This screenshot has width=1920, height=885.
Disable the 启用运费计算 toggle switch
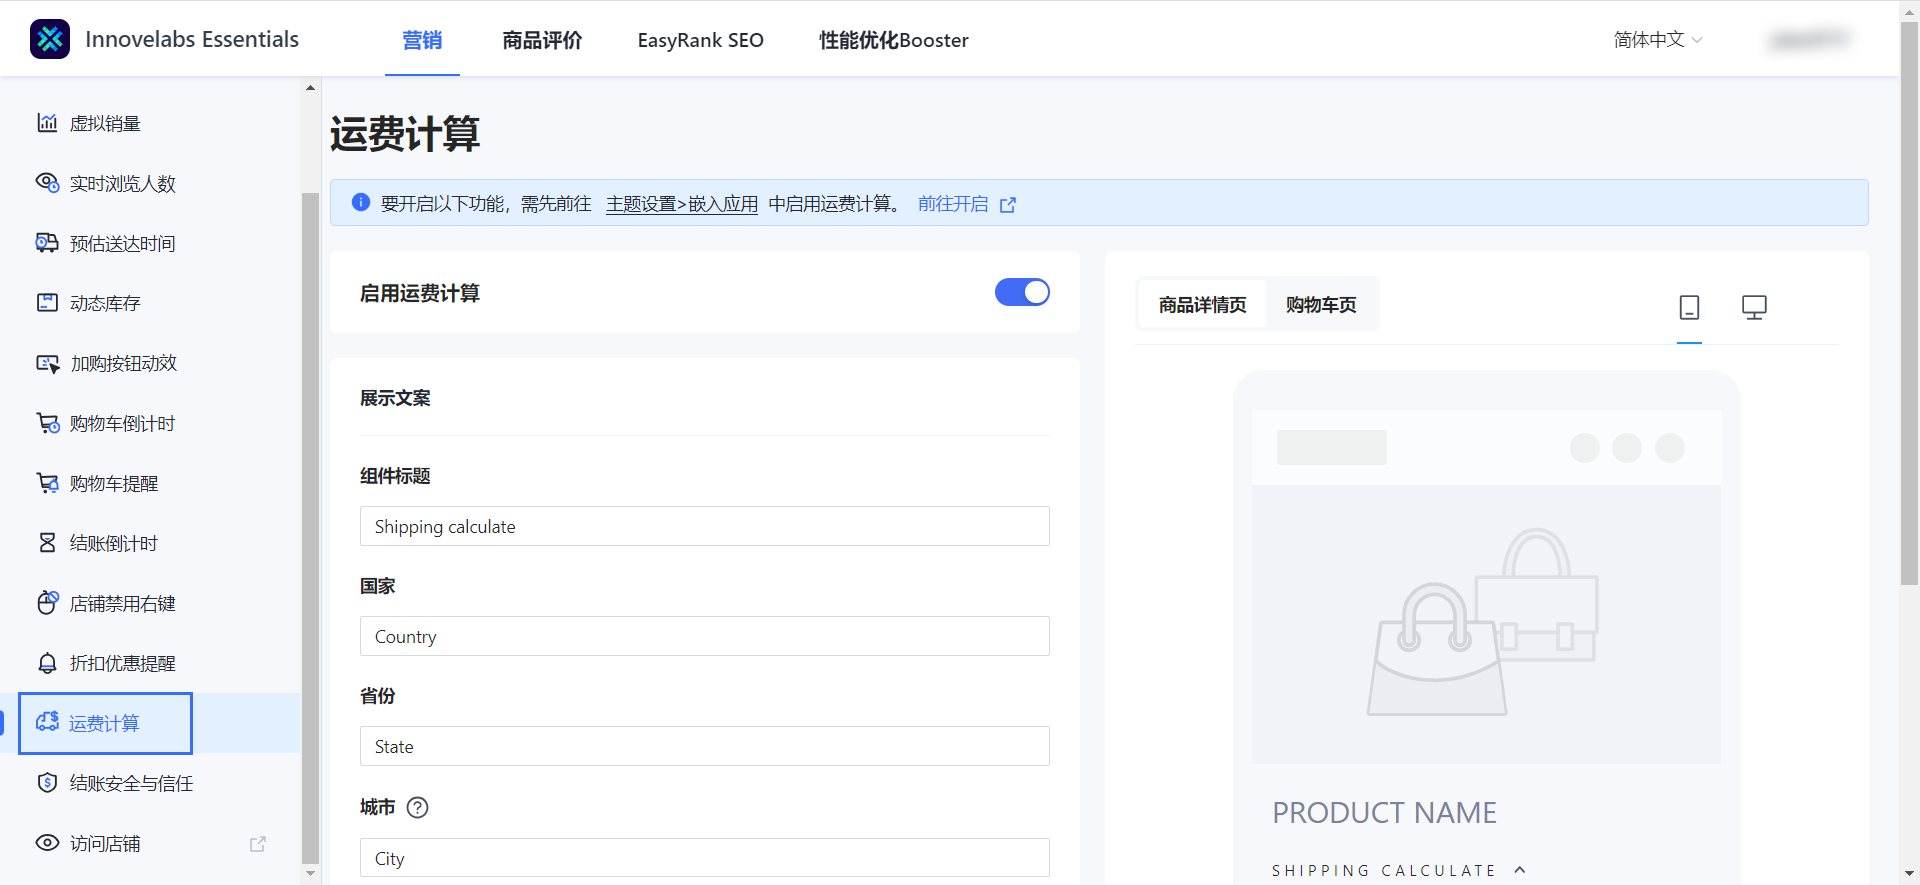1021,292
